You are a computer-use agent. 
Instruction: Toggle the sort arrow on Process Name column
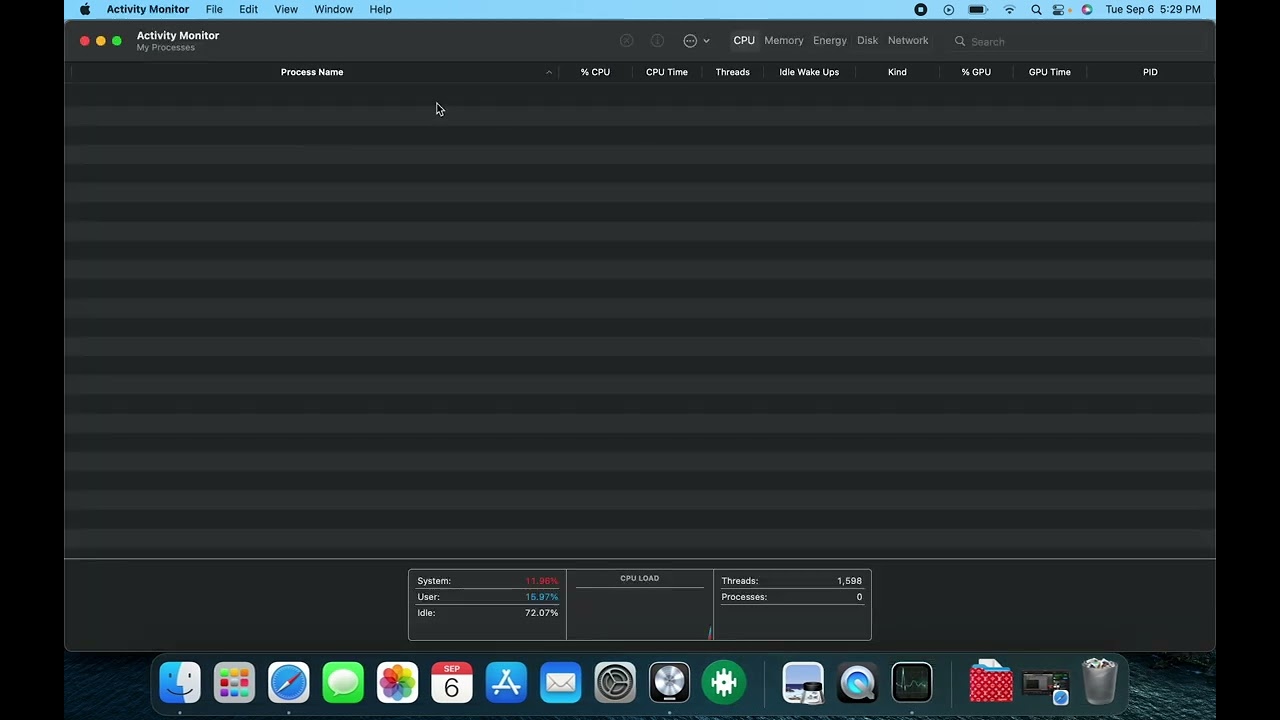[549, 72]
